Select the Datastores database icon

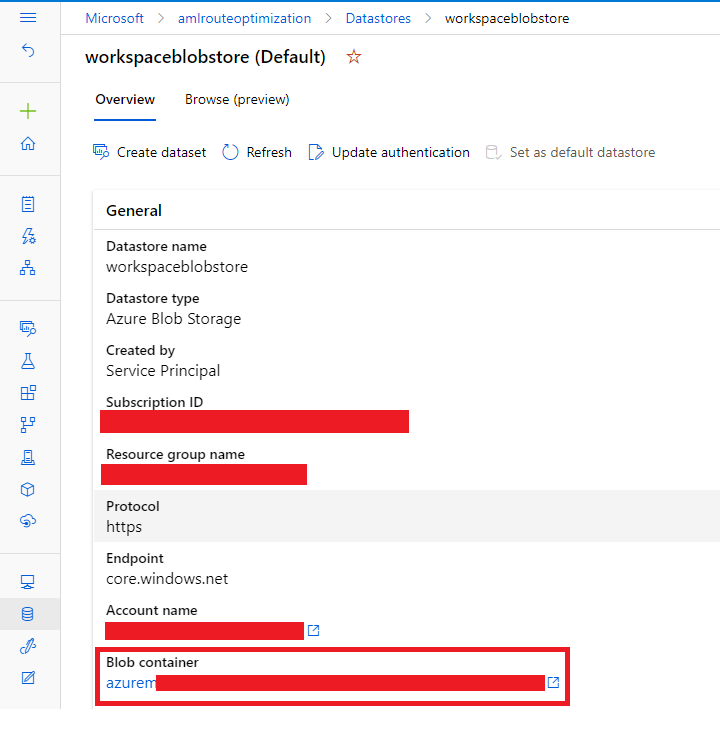(28, 614)
